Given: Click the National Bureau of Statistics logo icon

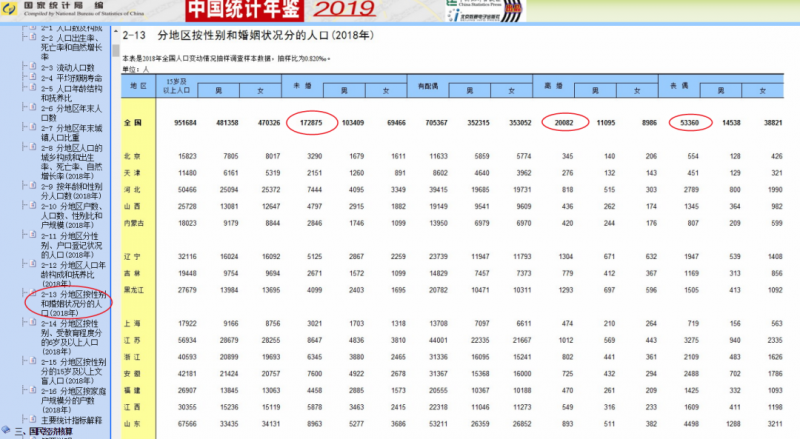Looking at the screenshot, I should click(9, 8).
